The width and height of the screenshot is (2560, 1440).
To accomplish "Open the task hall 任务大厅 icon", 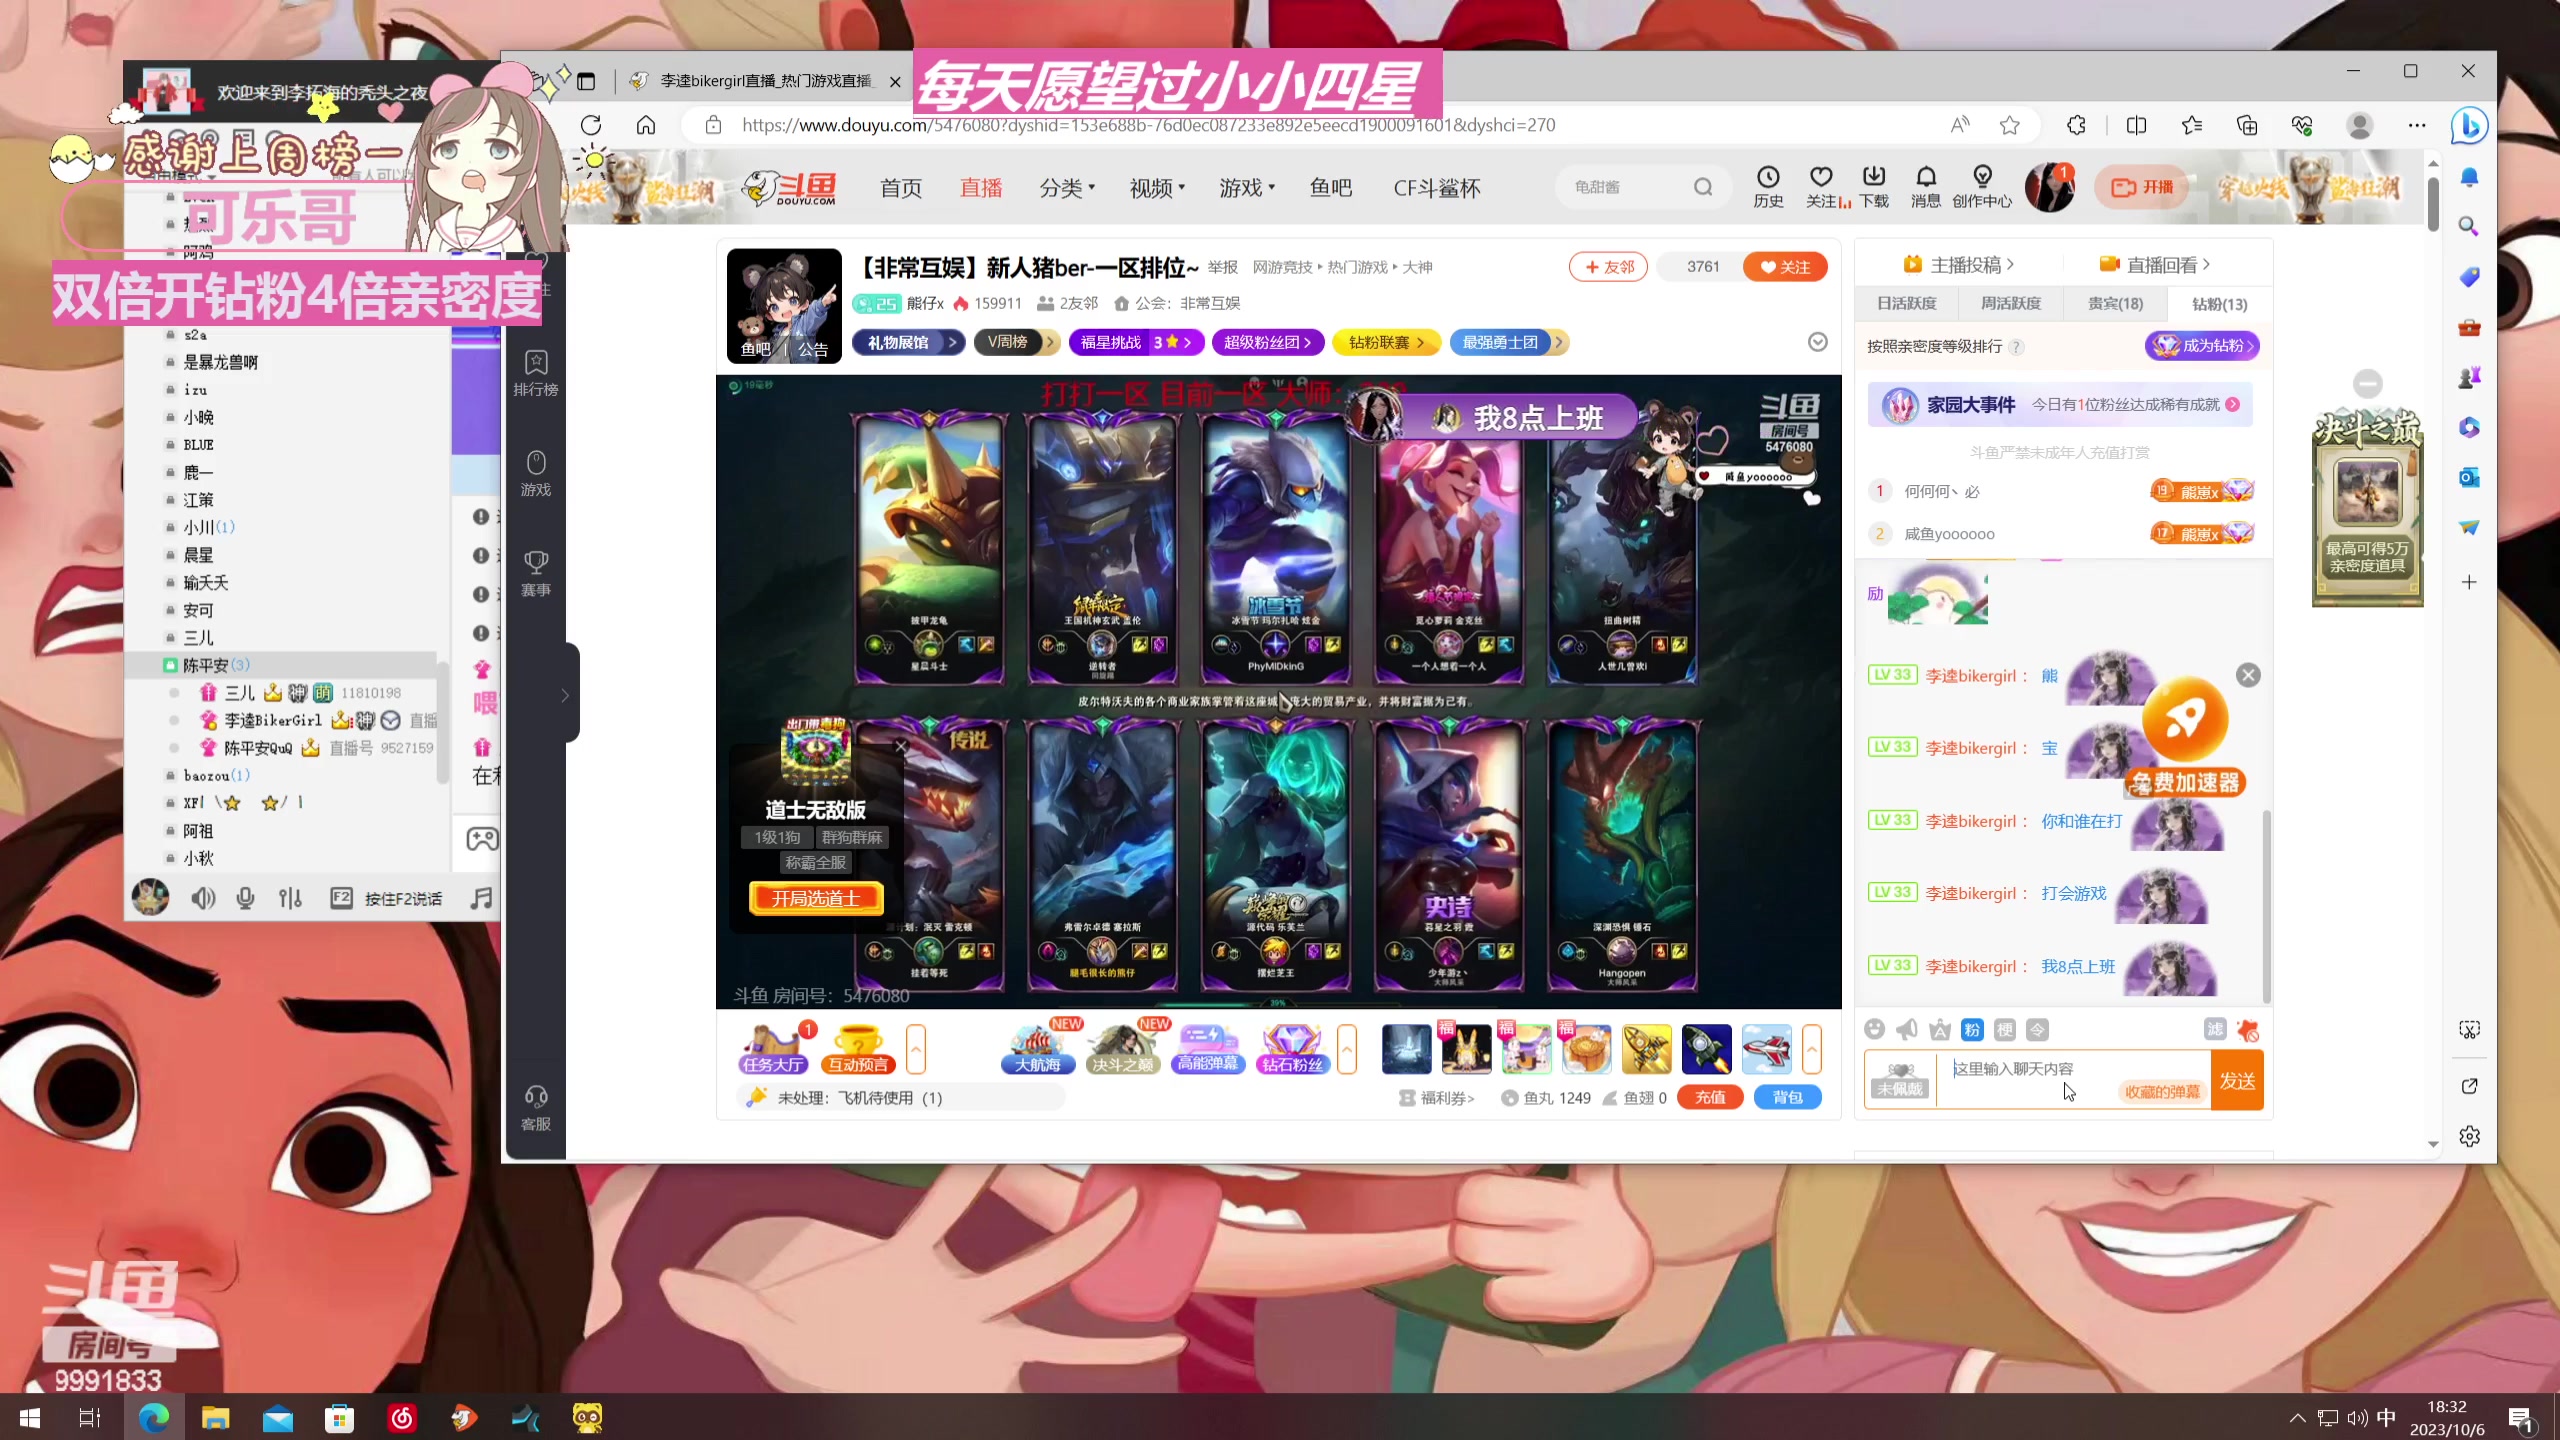I will (773, 1048).
